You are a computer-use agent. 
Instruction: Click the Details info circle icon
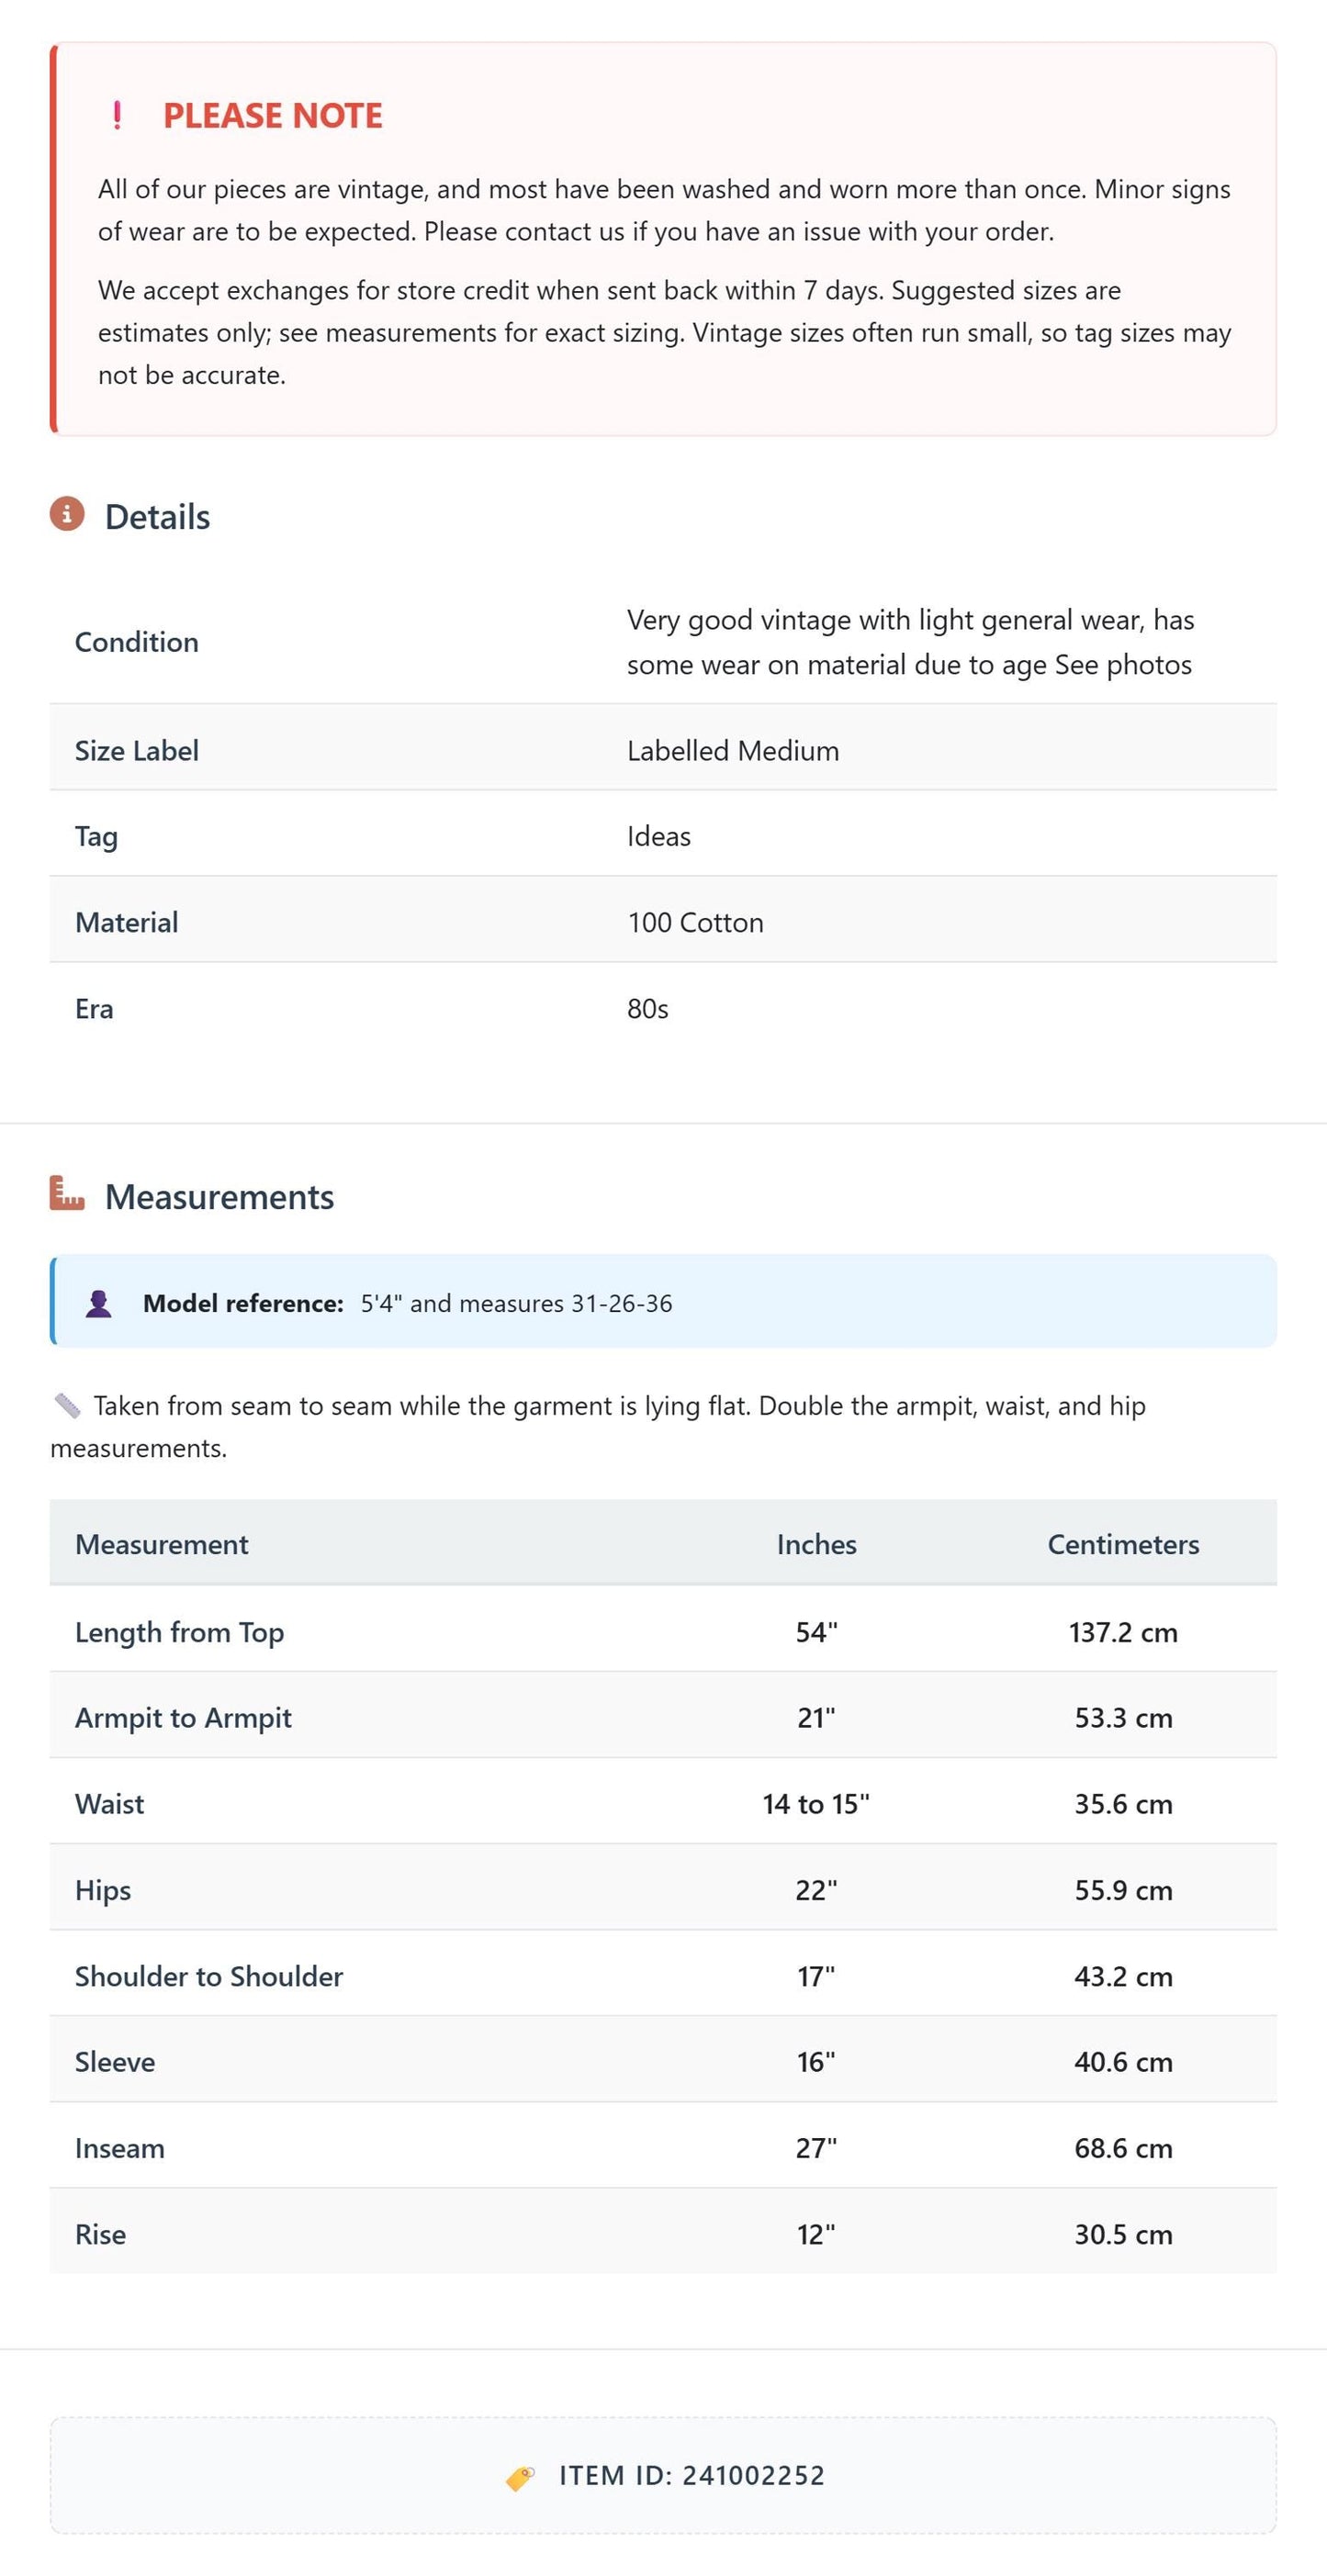pyautogui.click(x=67, y=514)
